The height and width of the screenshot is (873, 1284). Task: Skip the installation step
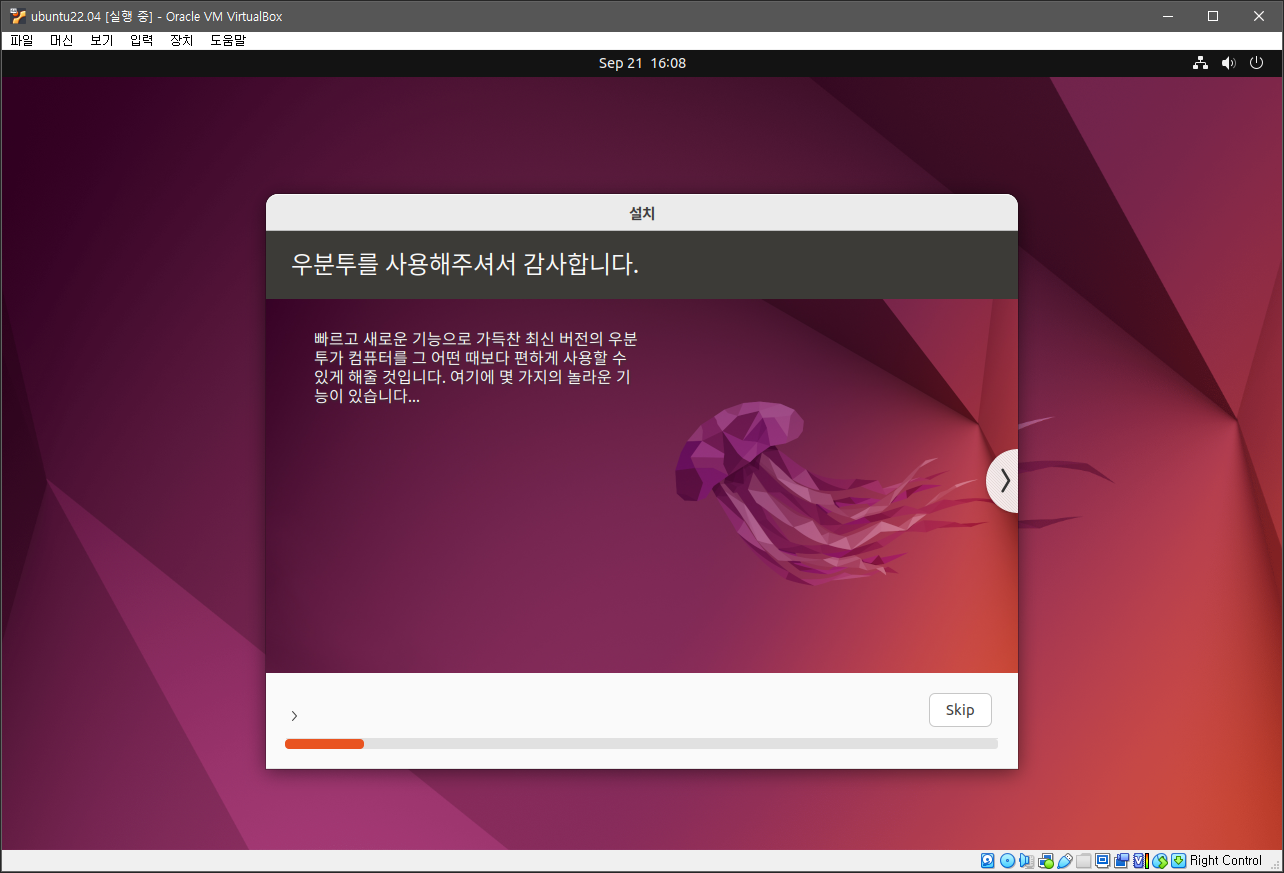click(960, 710)
